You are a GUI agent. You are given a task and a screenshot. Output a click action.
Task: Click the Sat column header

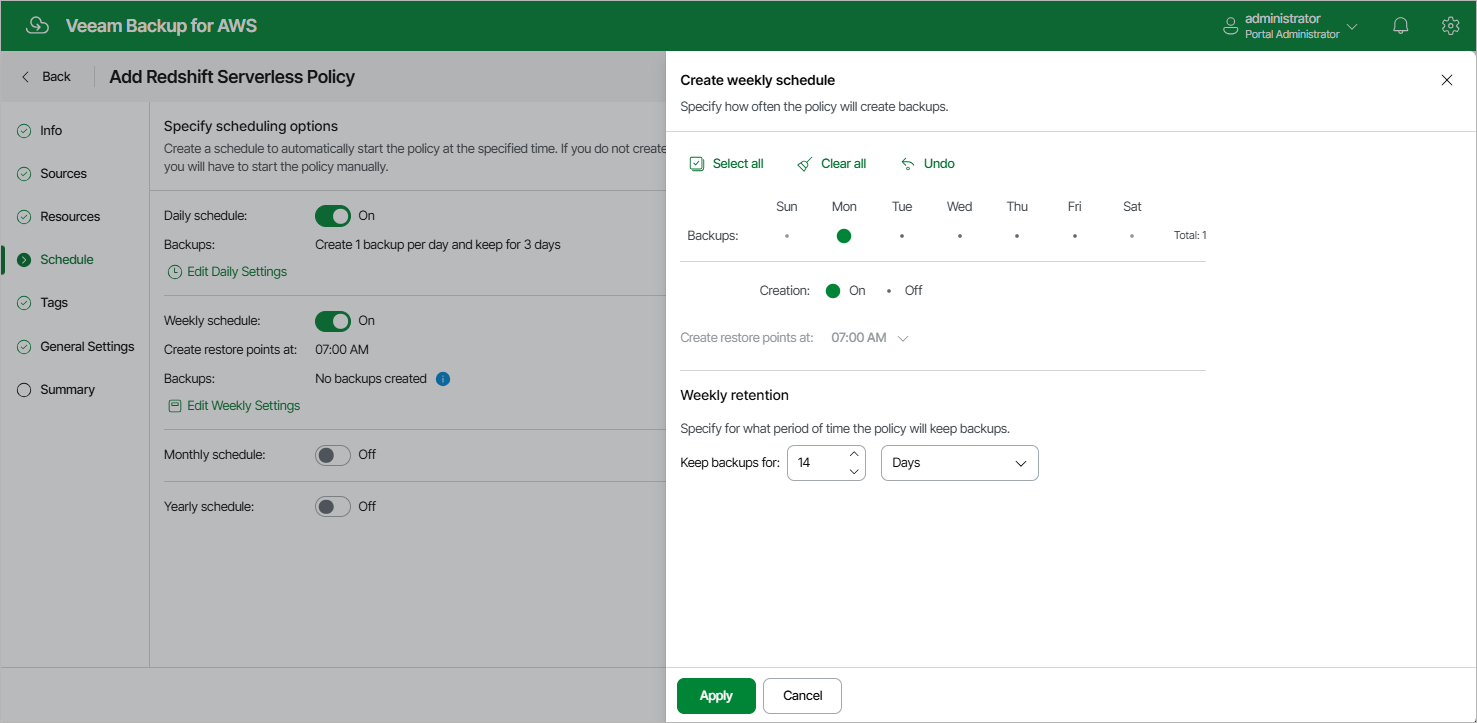point(1132,207)
